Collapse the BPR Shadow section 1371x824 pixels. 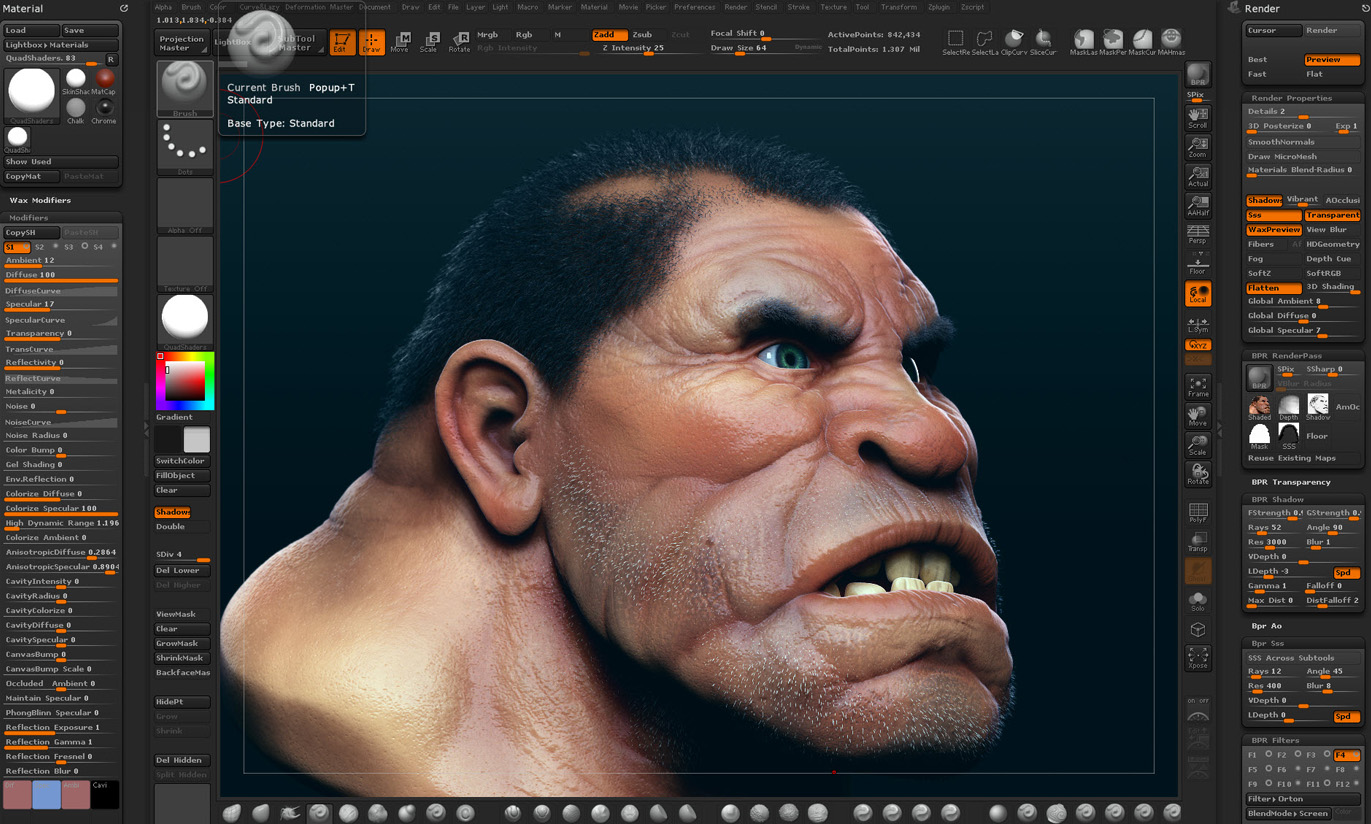point(1277,499)
